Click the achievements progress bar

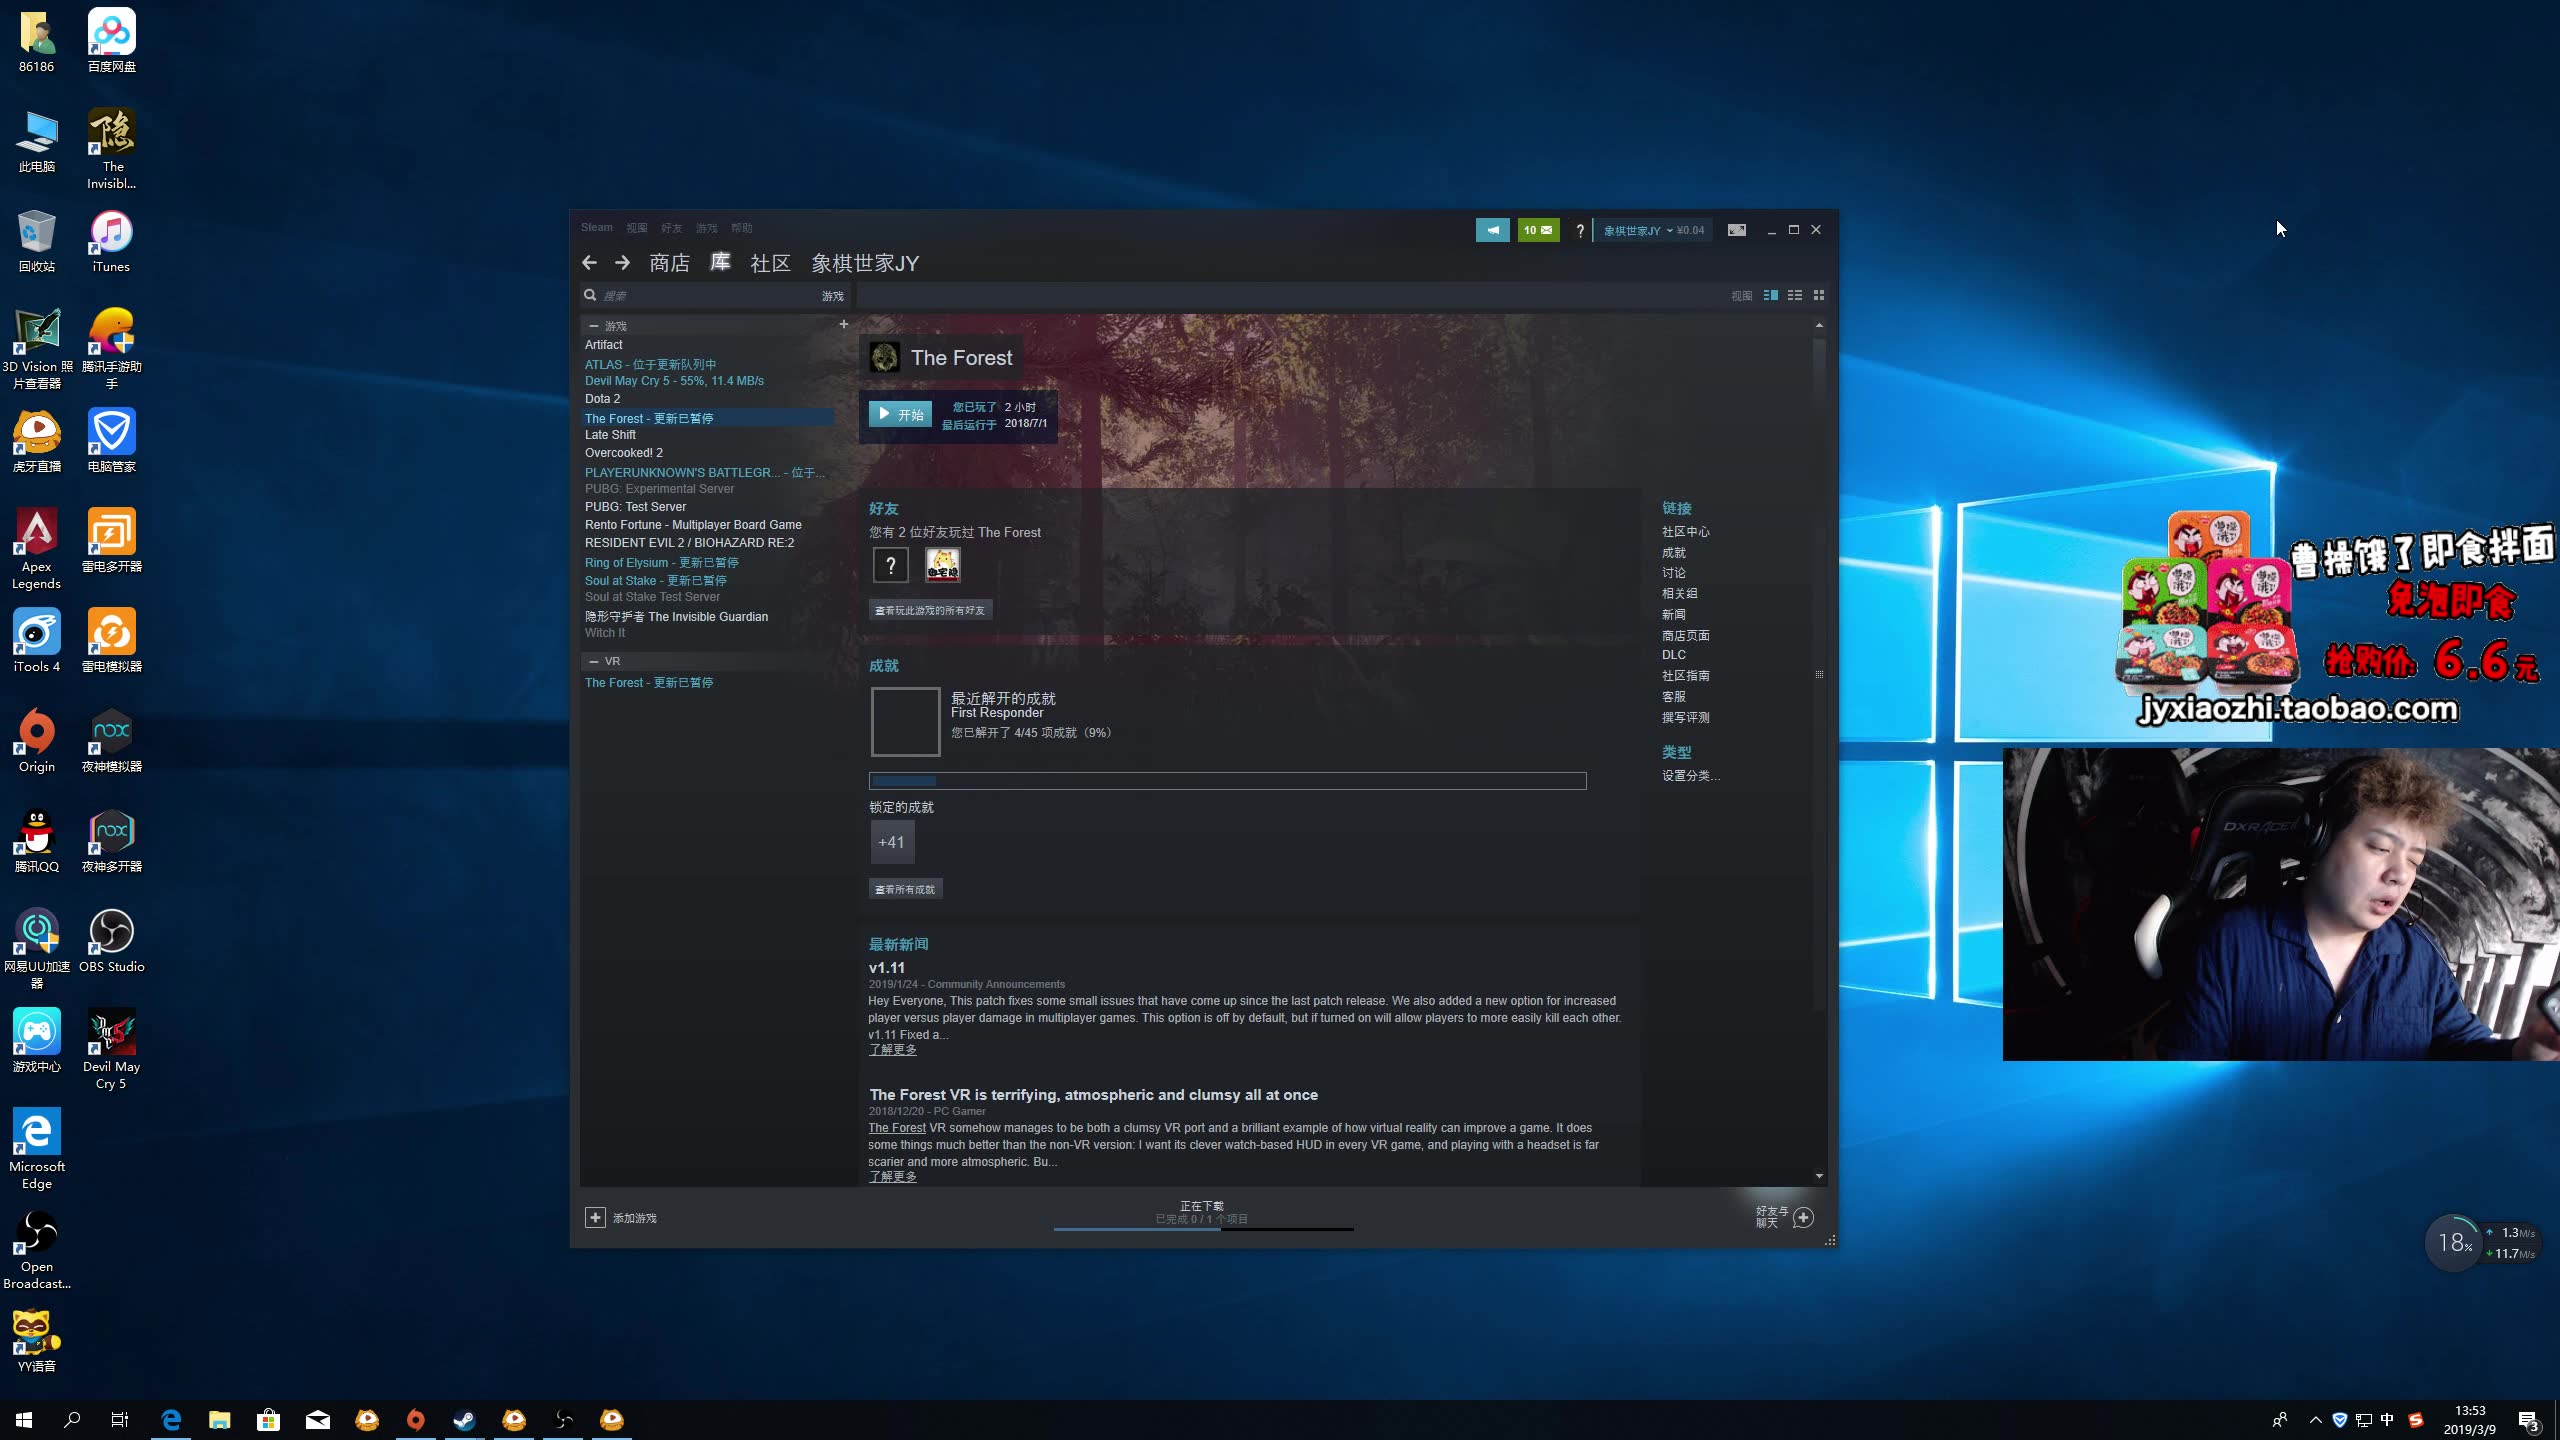pos(1227,781)
